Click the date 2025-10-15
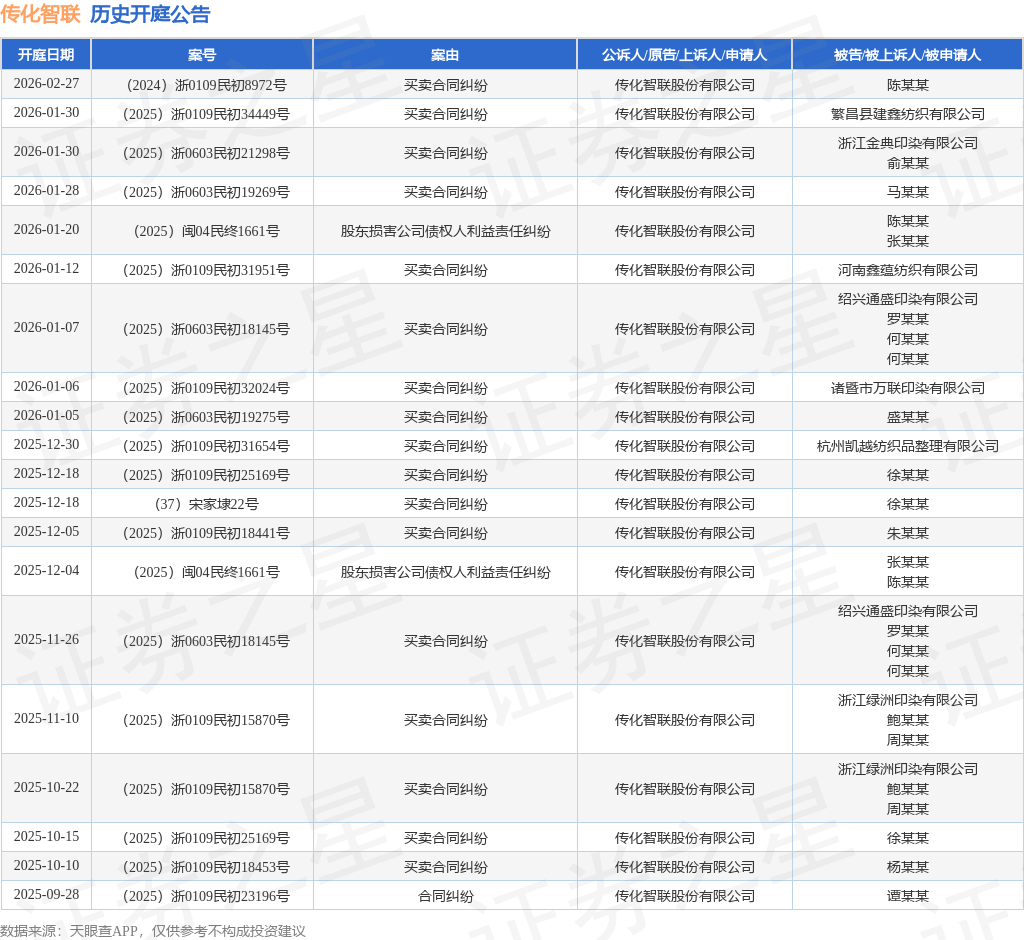Screen dimensions: 1024x940 point(46,837)
